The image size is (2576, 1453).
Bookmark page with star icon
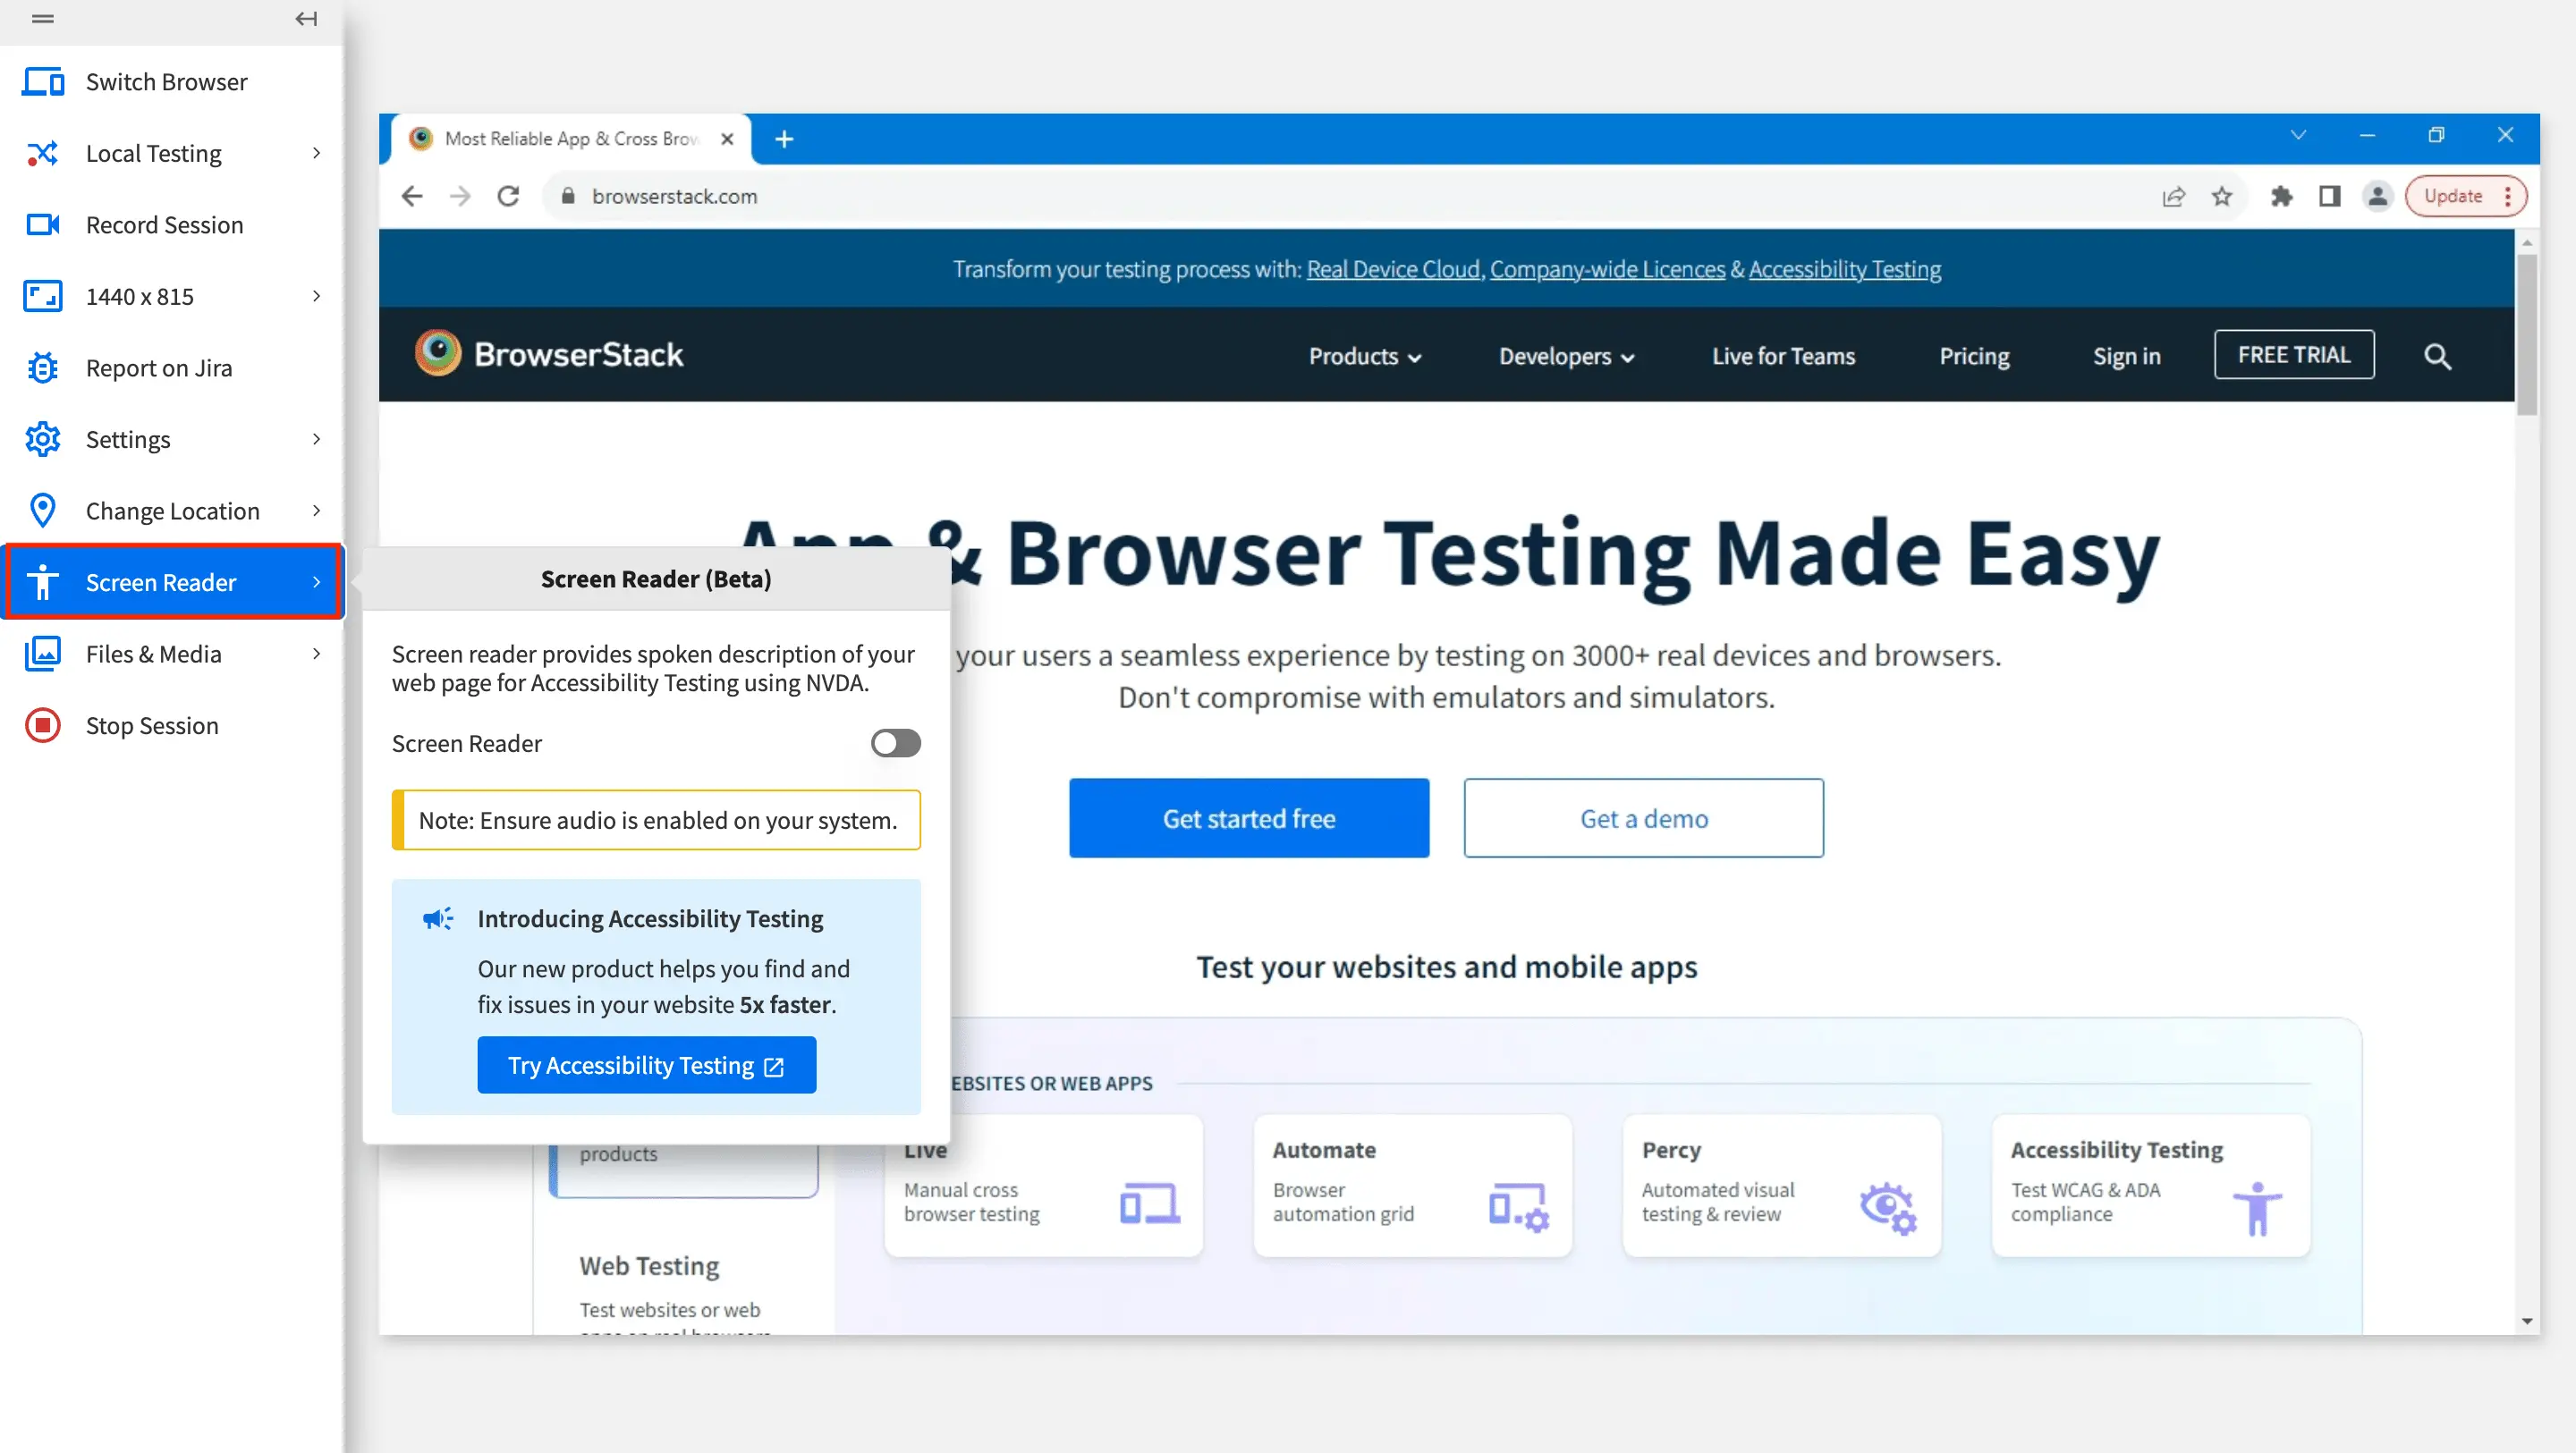pos(2222,197)
